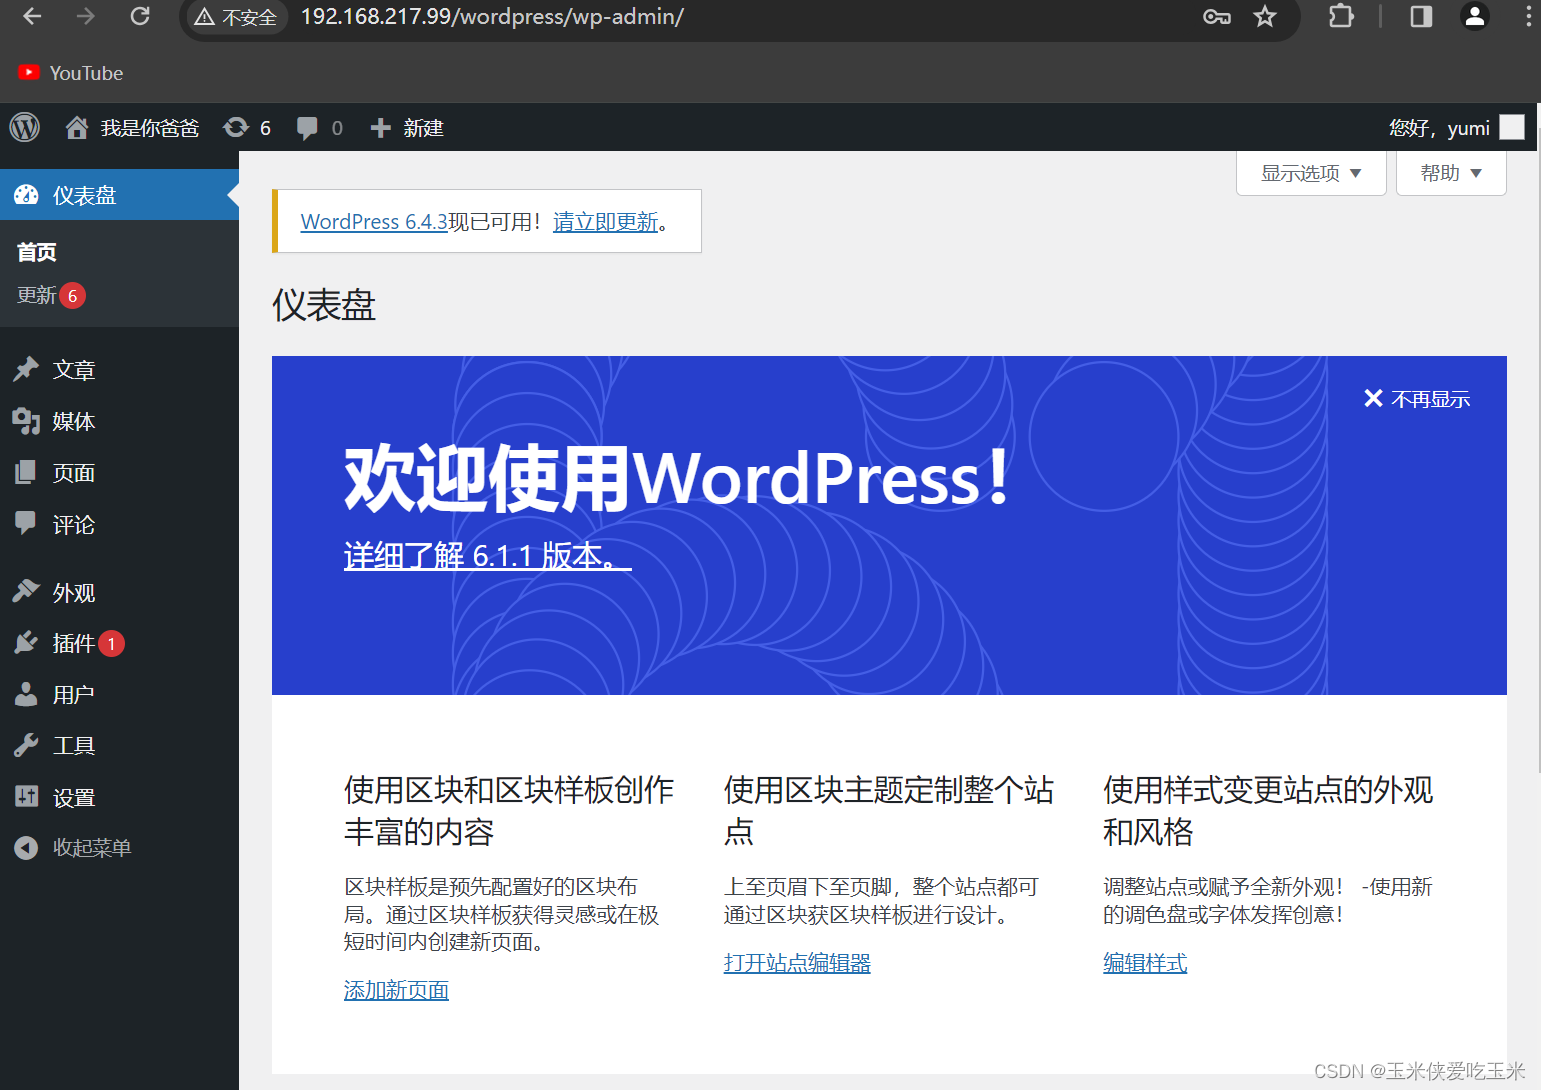This screenshot has width=1541, height=1090.
Task: Select the 首页 submenu entry
Action: click(37, 252)
